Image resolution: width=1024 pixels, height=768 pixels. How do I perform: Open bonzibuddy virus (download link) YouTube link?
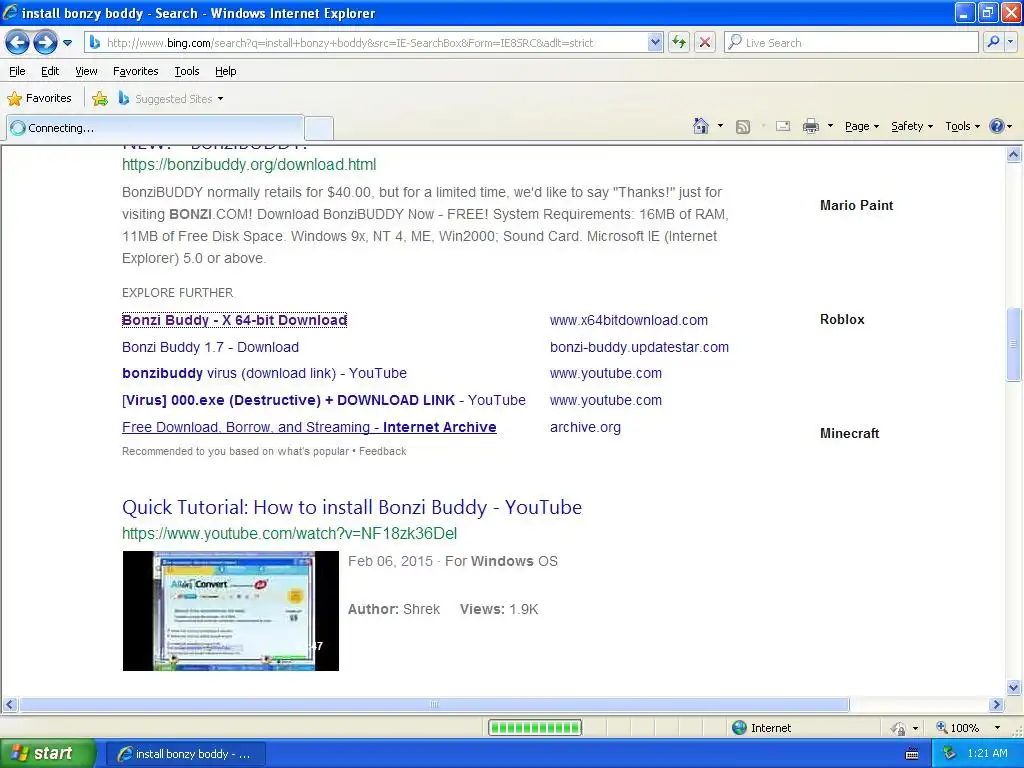tap(264, 373)
